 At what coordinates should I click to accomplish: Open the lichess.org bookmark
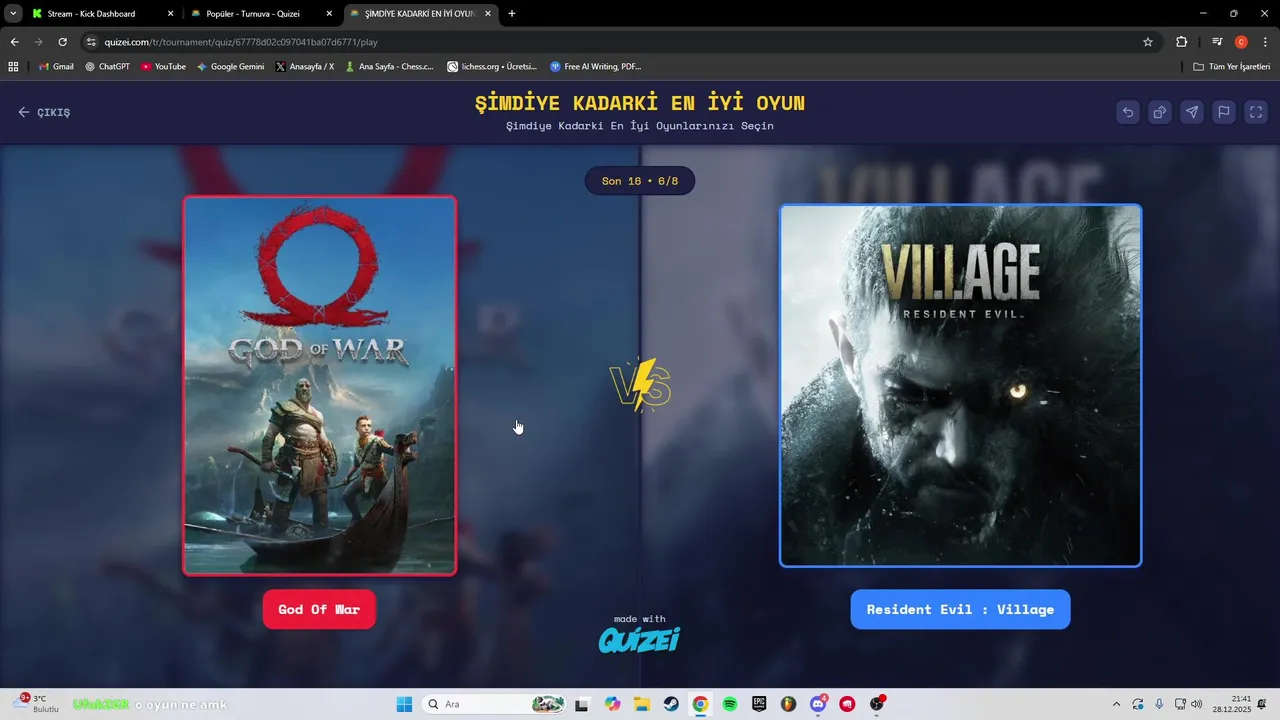click(492, 67)
